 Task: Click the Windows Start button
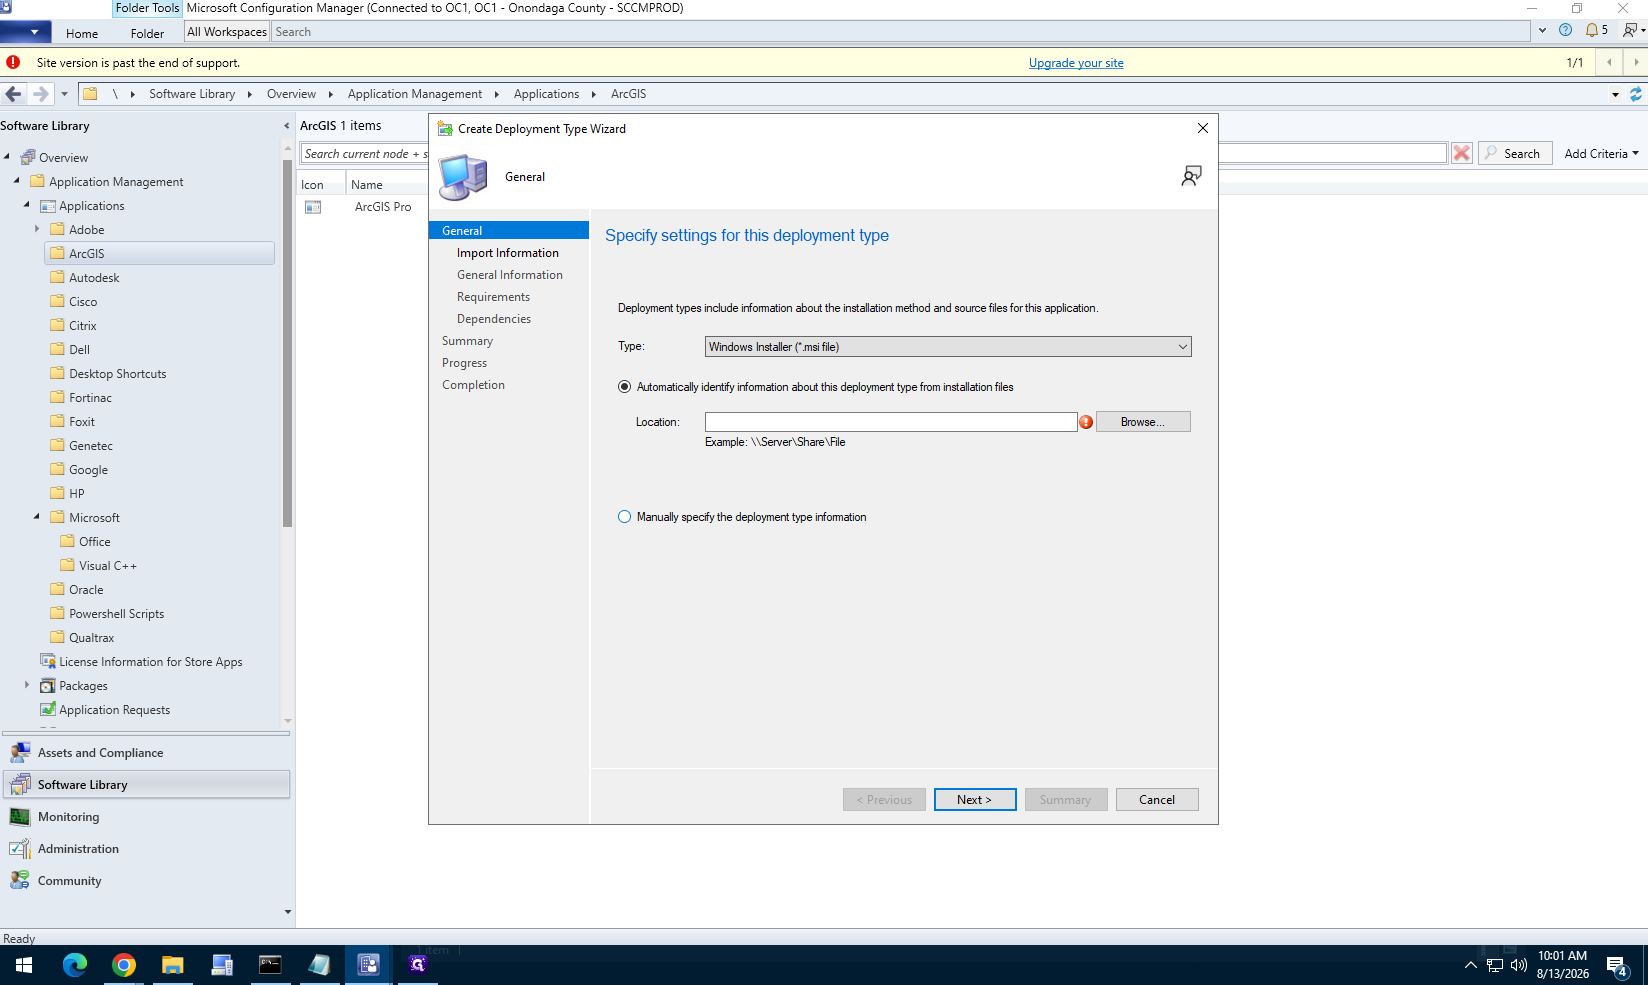24,965
